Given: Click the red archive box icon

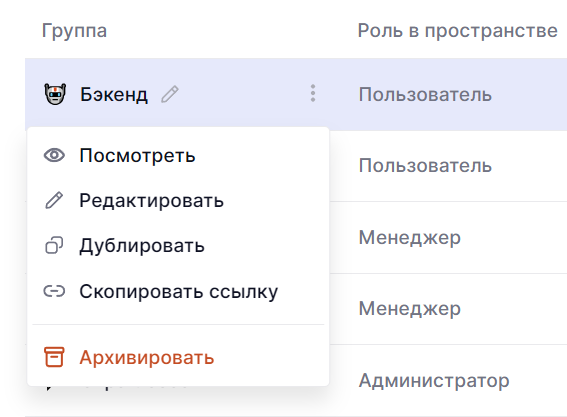Looking at the screenshot, I should click(54, 357).
